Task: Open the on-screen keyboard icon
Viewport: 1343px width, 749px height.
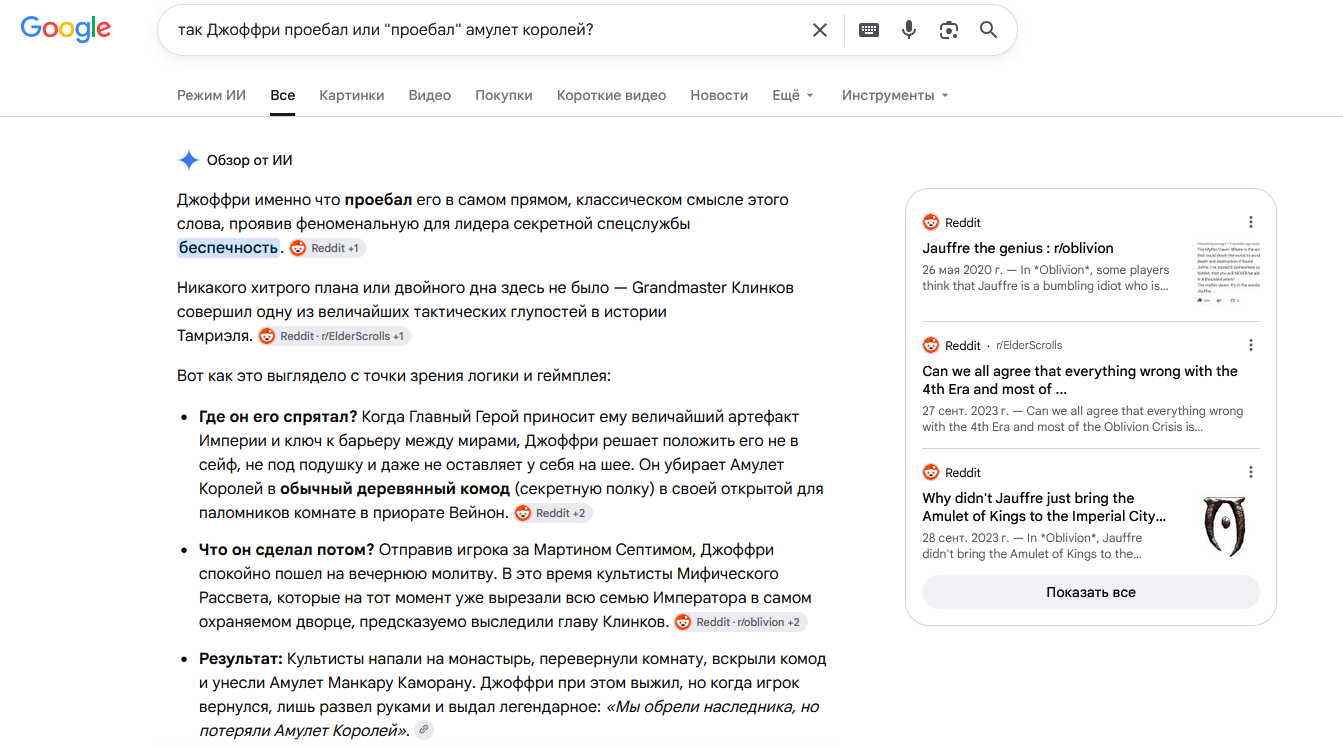Action: tap(869, 30)
